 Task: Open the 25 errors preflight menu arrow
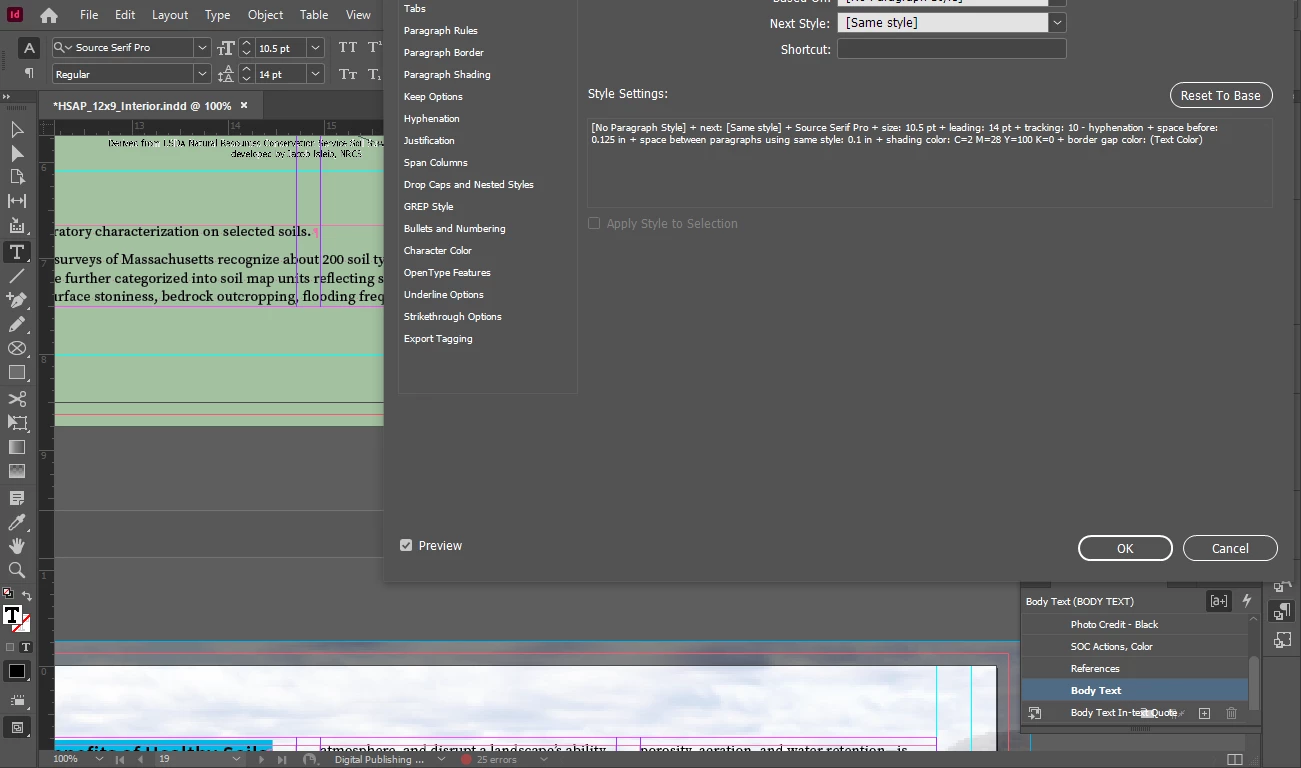[544, 759]
